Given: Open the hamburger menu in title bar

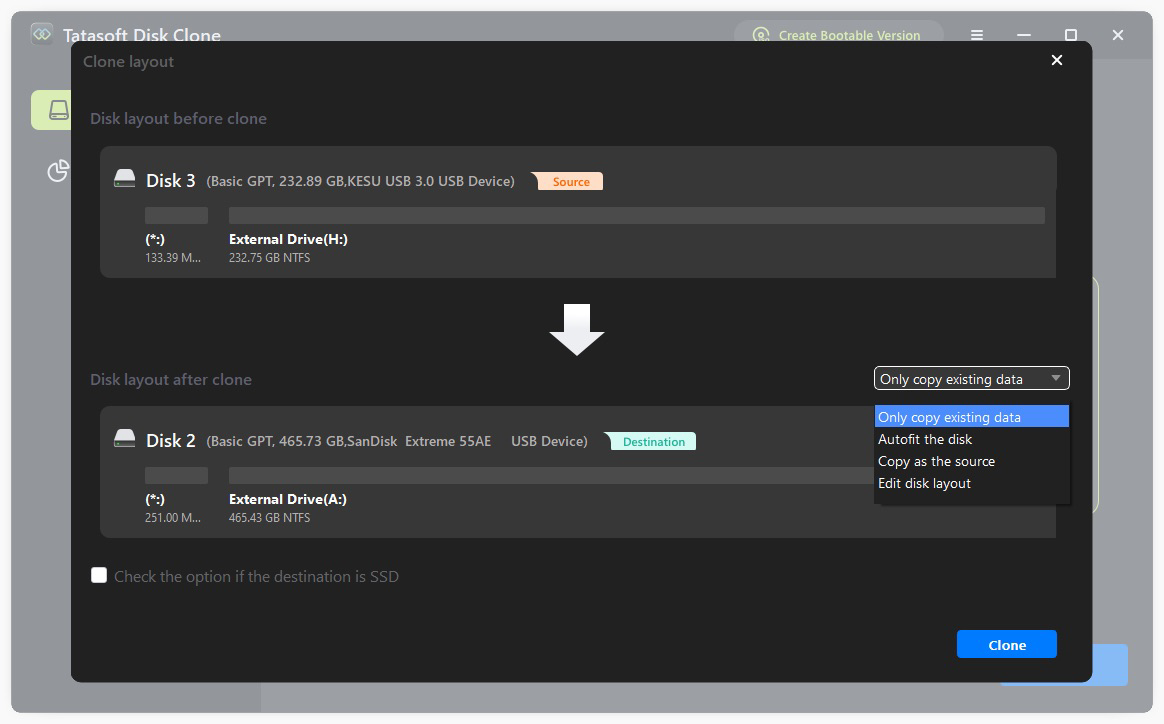Looking at the screenshot, I should pos(976,35).
